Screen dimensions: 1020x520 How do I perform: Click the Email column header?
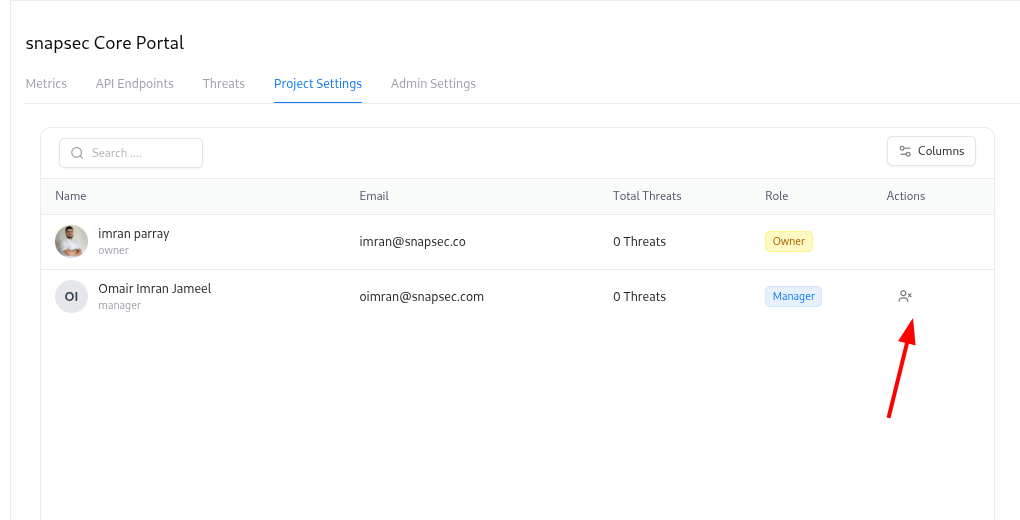tap(374, 196)
